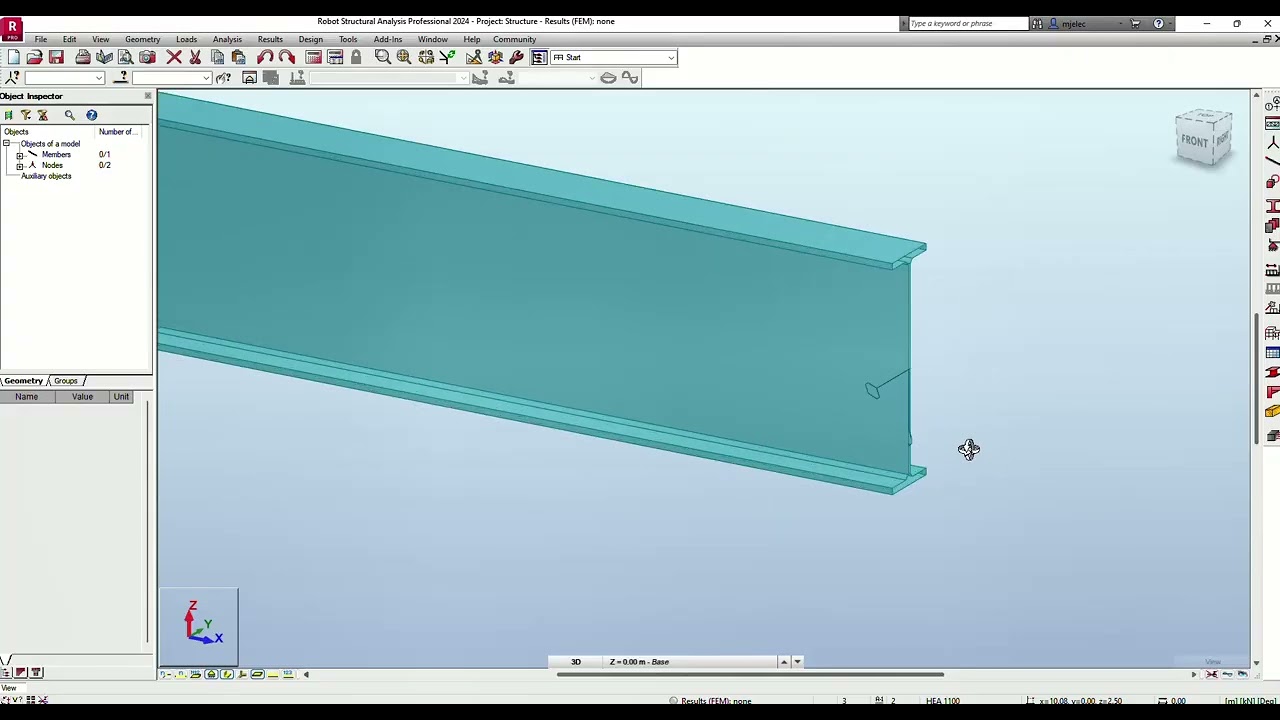The height and width of the screenshot is (720, 1280).
Task: Open the mjelec user account dropdown
Action: pyautogui.click(x=1120, y=23)
